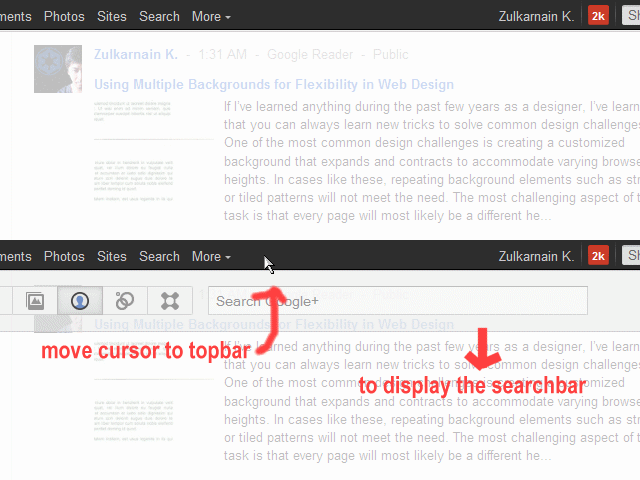Open article preview thumbnail in the first post
The image size is (640, 480).
[x=154, y=151]
